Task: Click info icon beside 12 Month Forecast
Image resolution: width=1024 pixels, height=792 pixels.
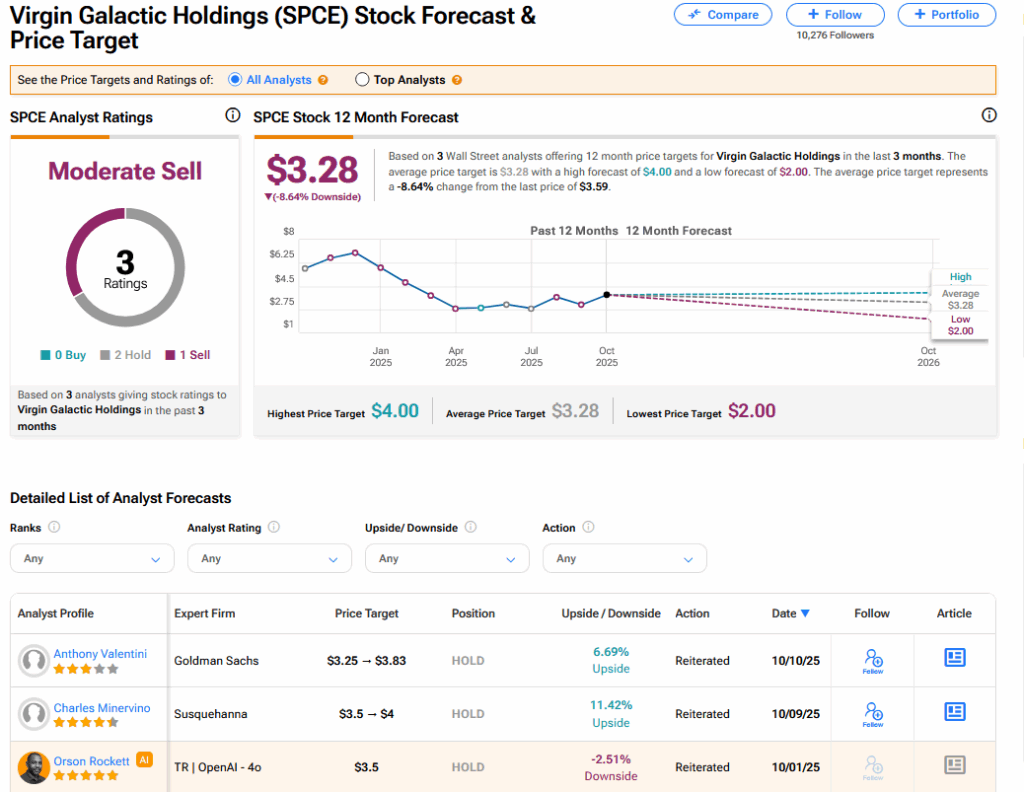Action: [989, 116]
